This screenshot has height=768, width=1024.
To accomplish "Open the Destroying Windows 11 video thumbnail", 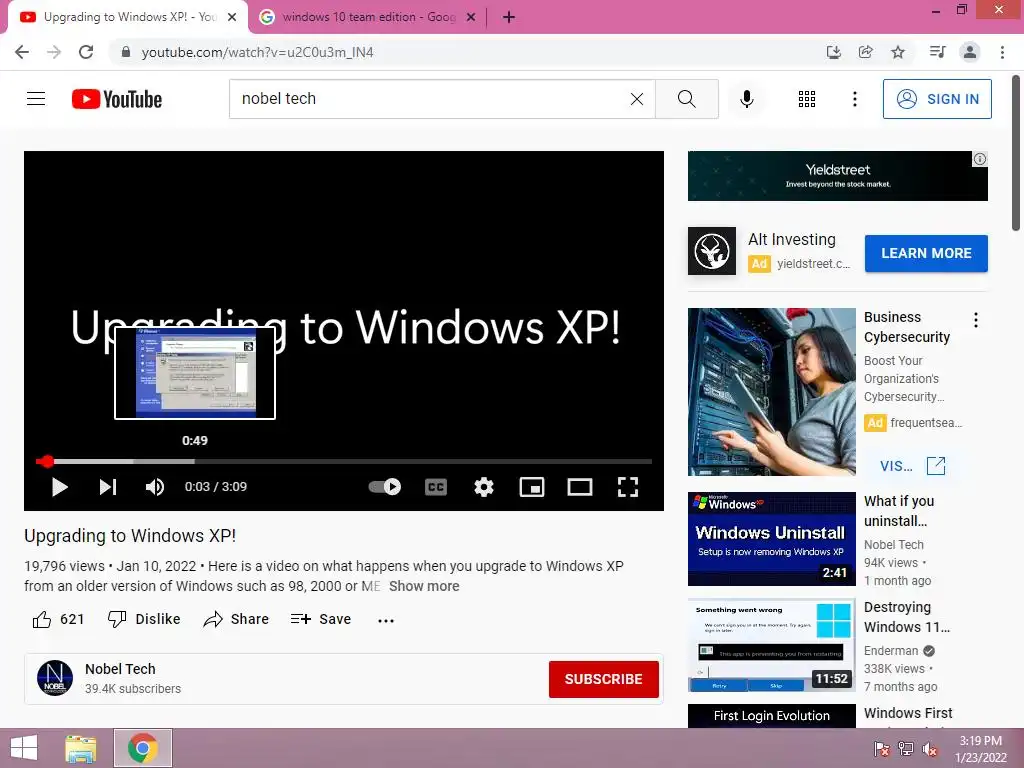I will (771, 645).
